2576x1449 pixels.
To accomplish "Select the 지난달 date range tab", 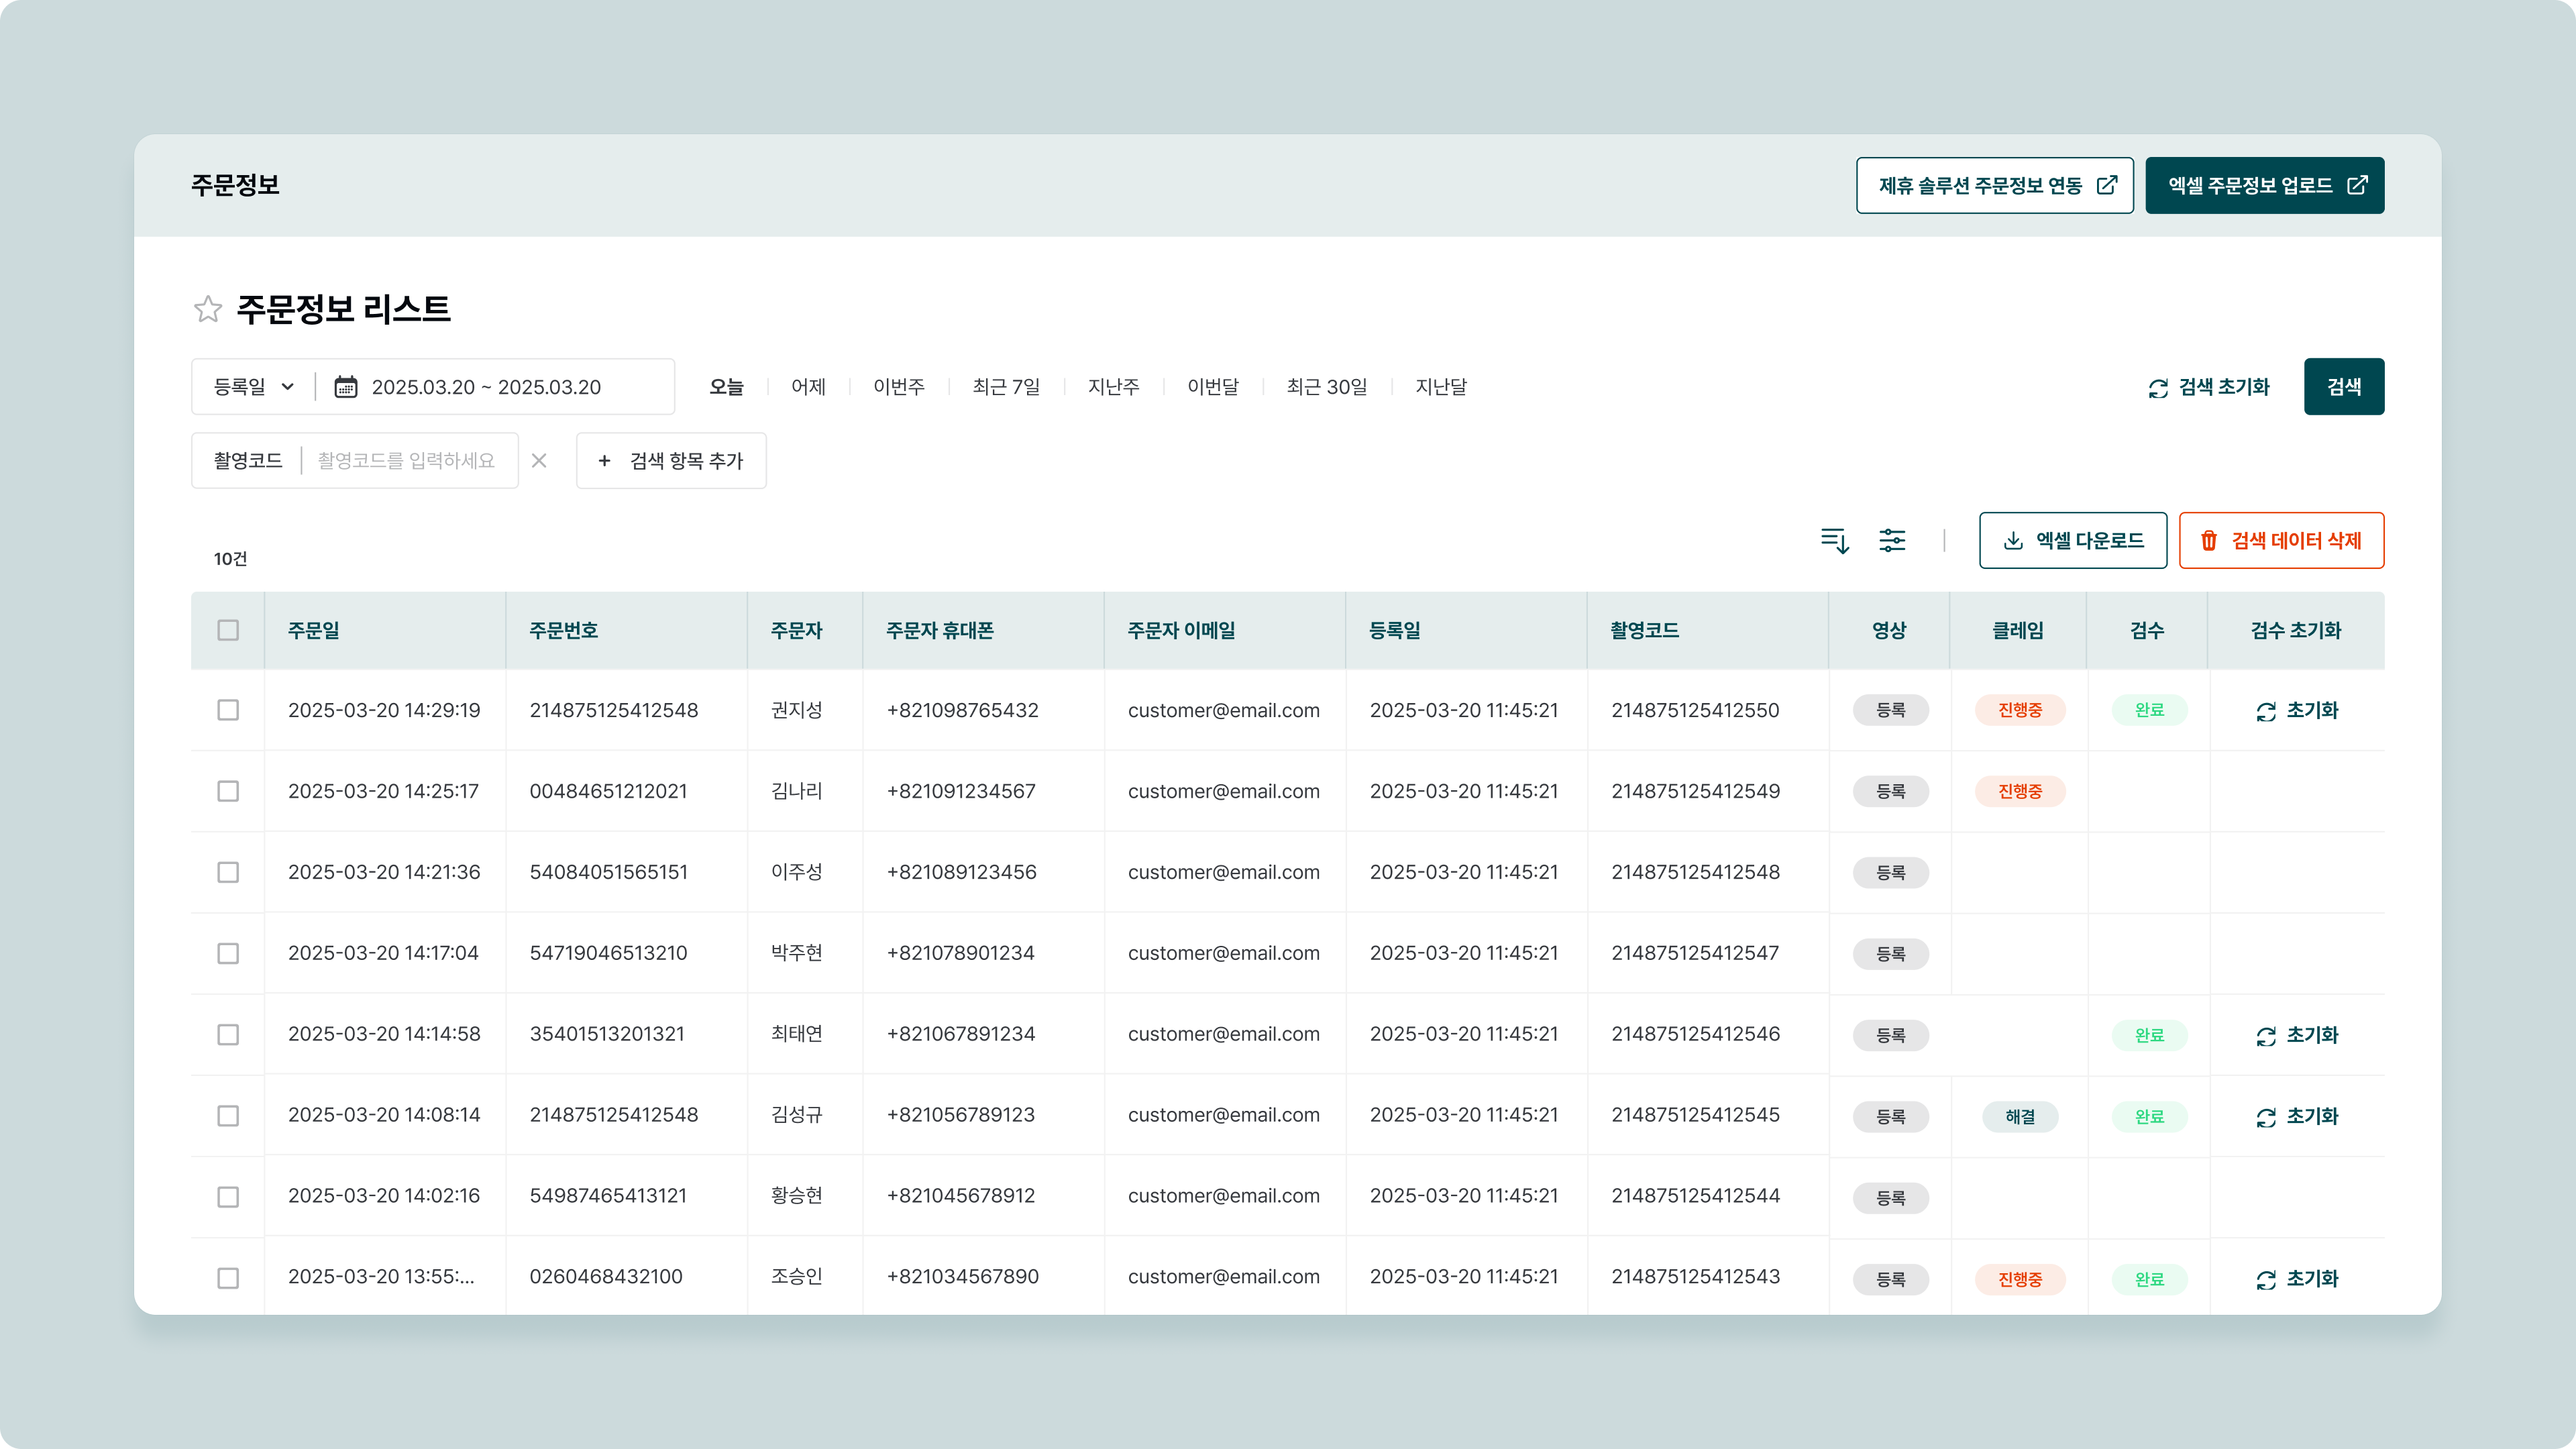I will pos(1440,387).
